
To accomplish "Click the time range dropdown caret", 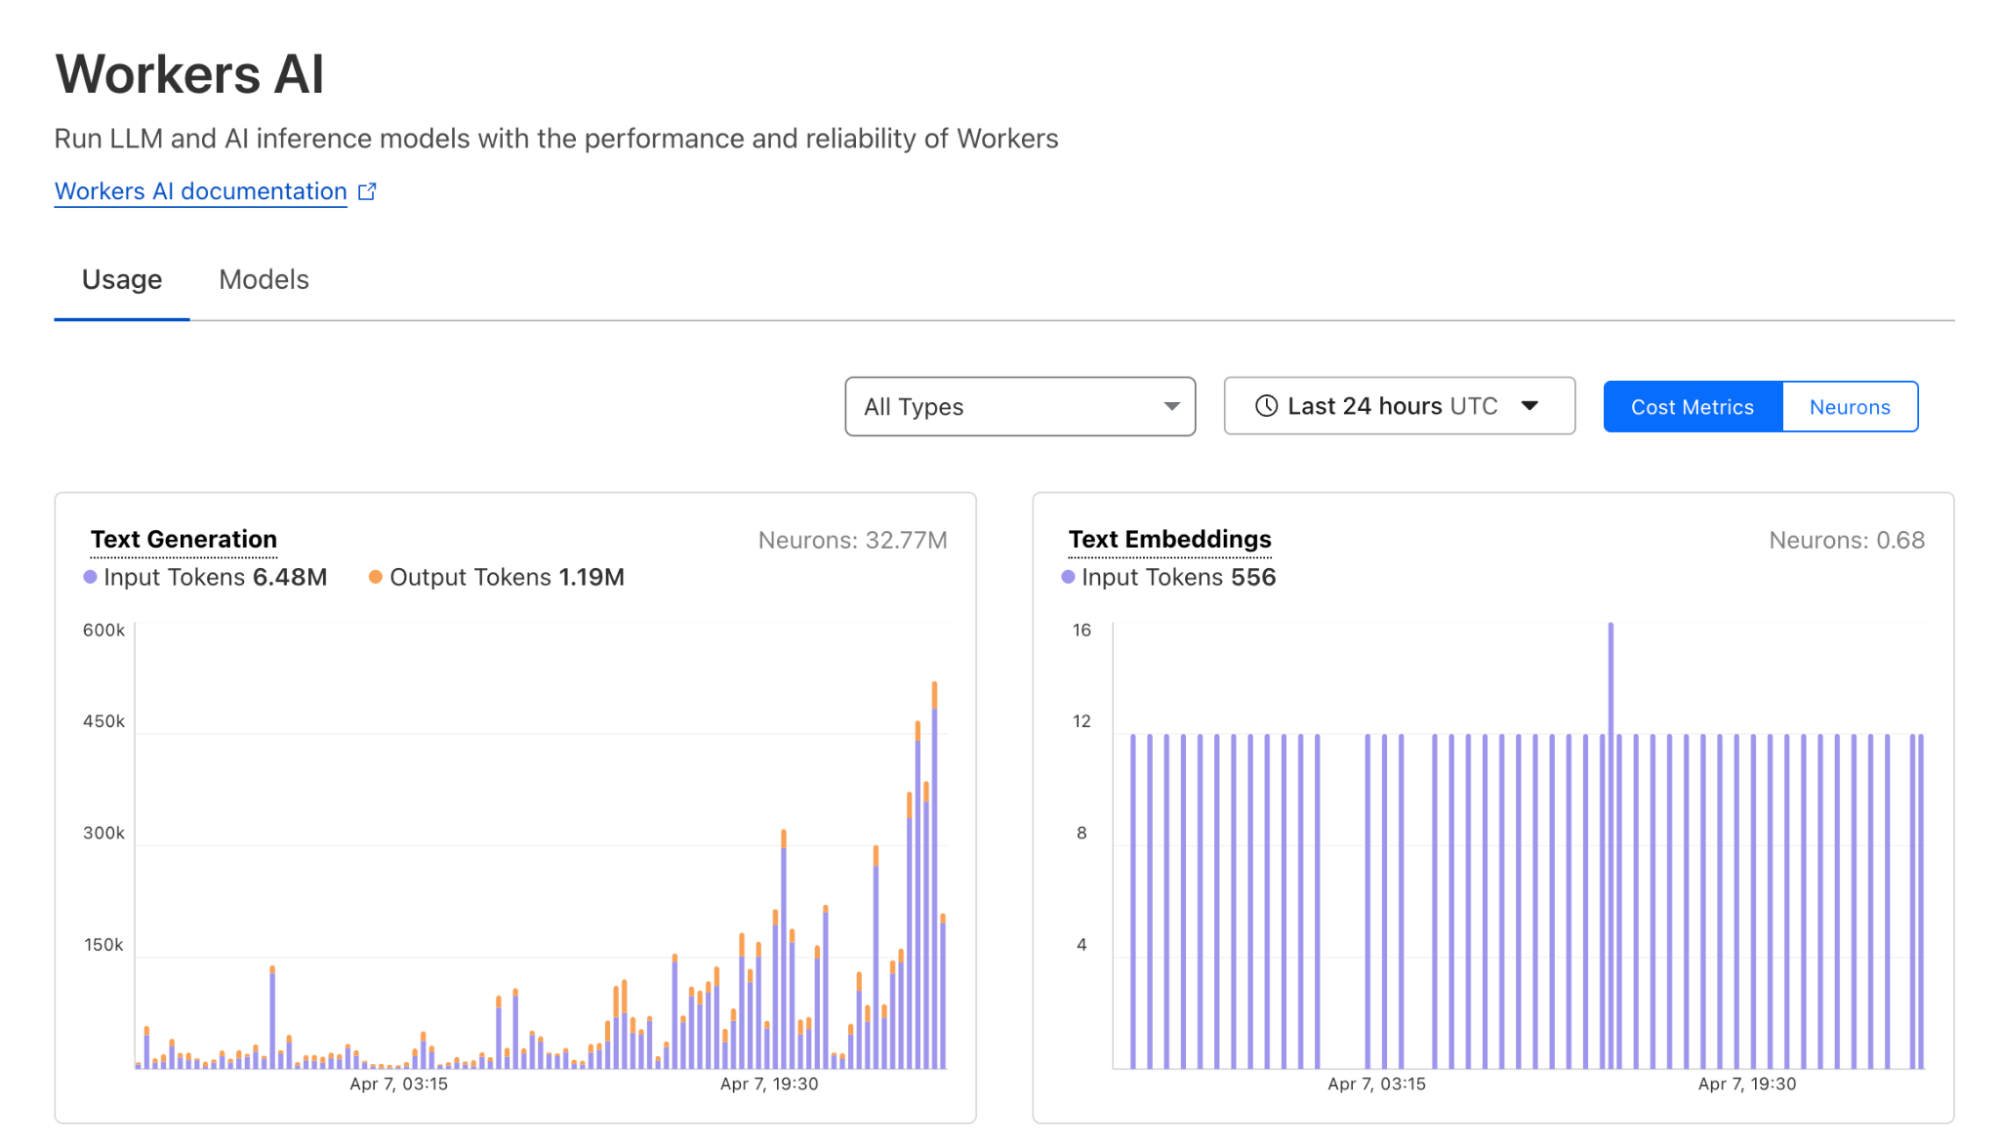I will [x=1529, y=405].
